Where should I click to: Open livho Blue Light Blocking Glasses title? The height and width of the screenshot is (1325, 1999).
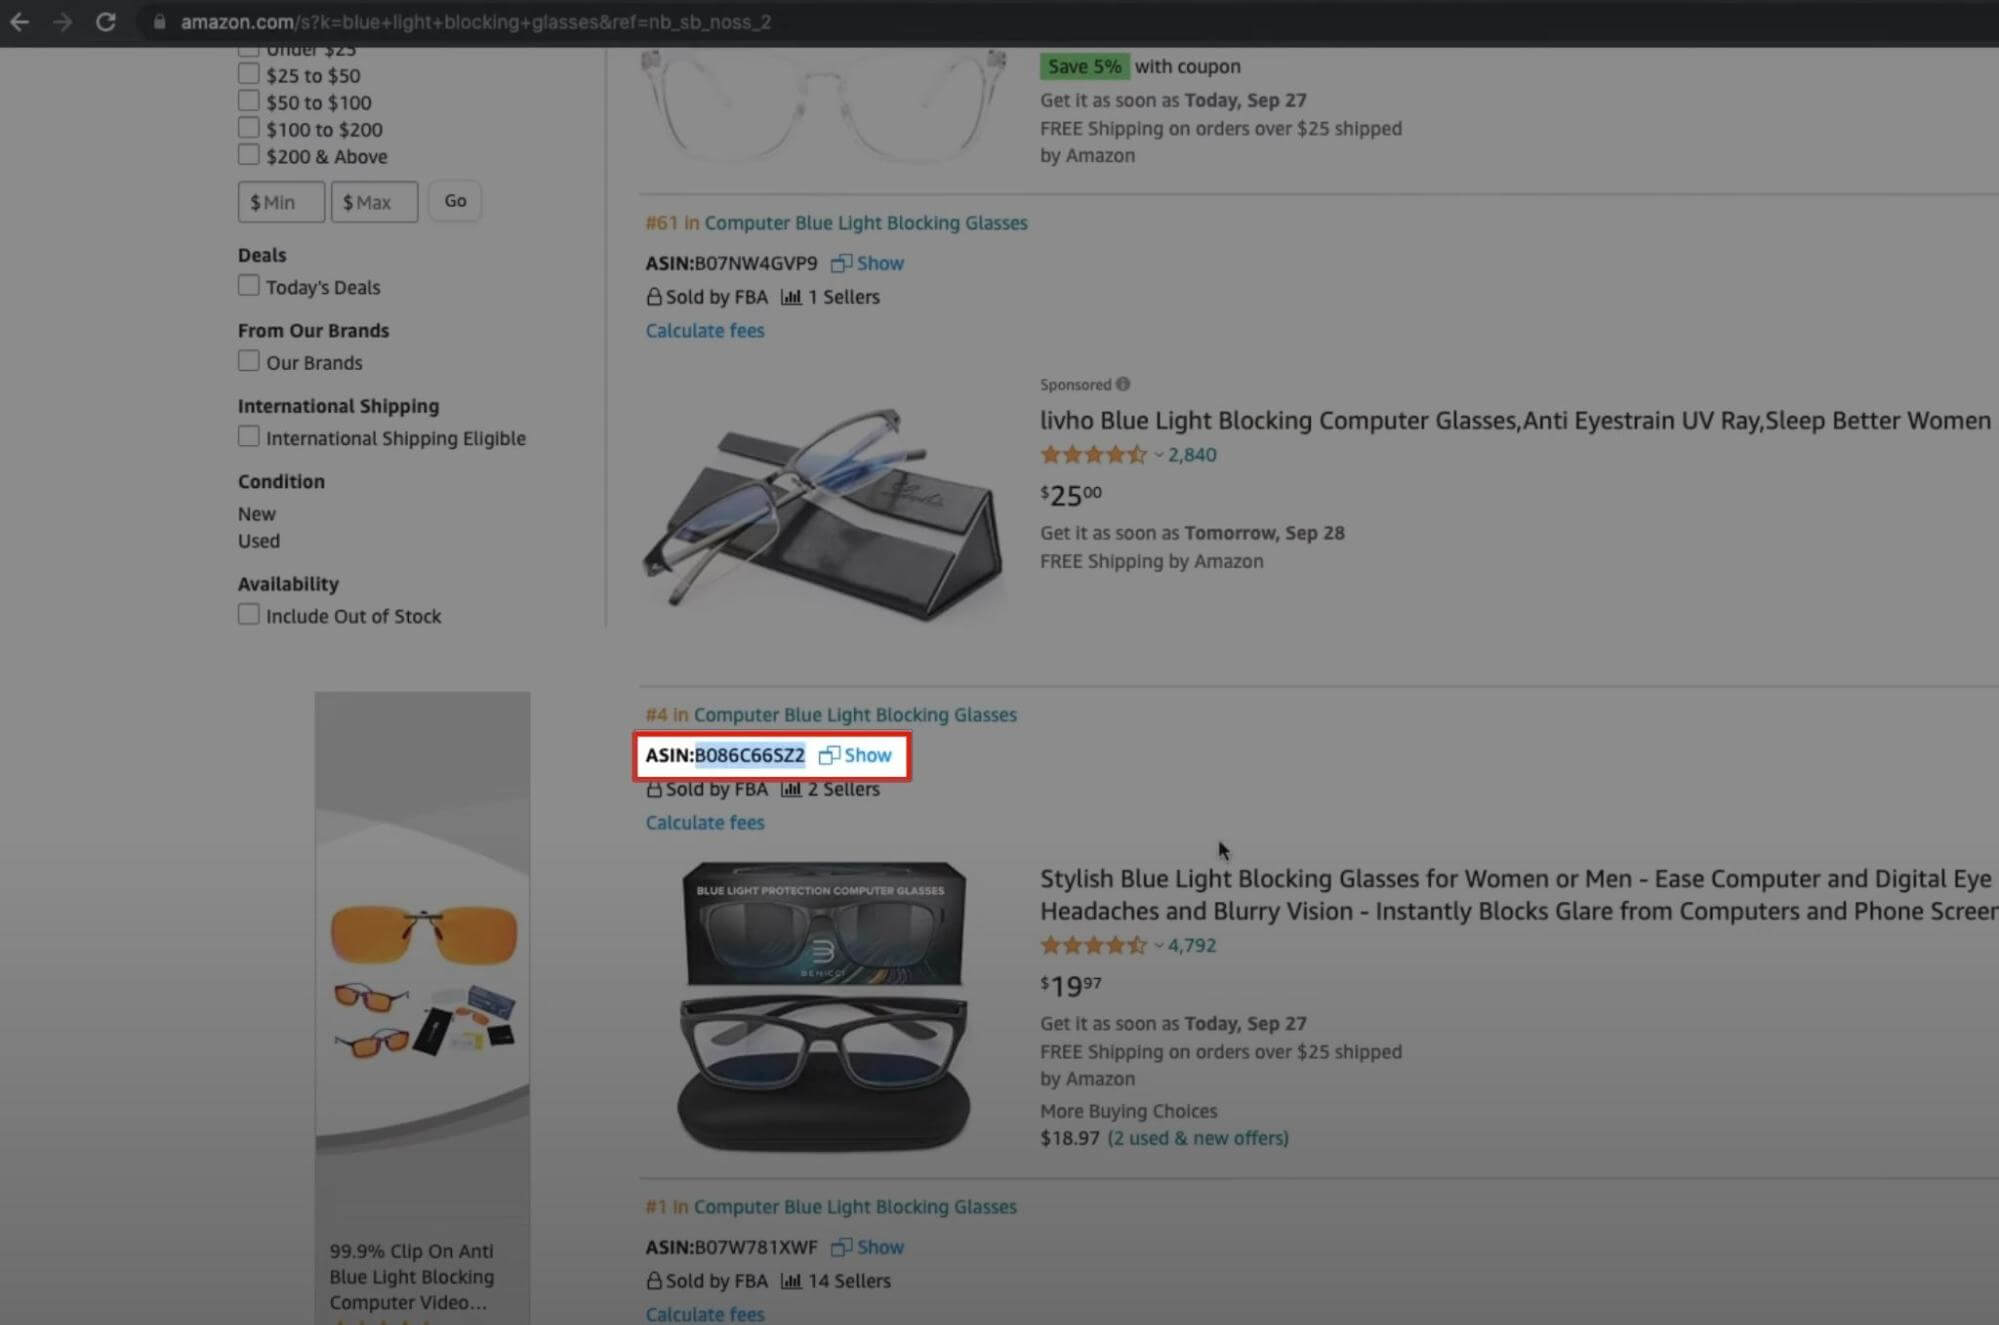1514,421
